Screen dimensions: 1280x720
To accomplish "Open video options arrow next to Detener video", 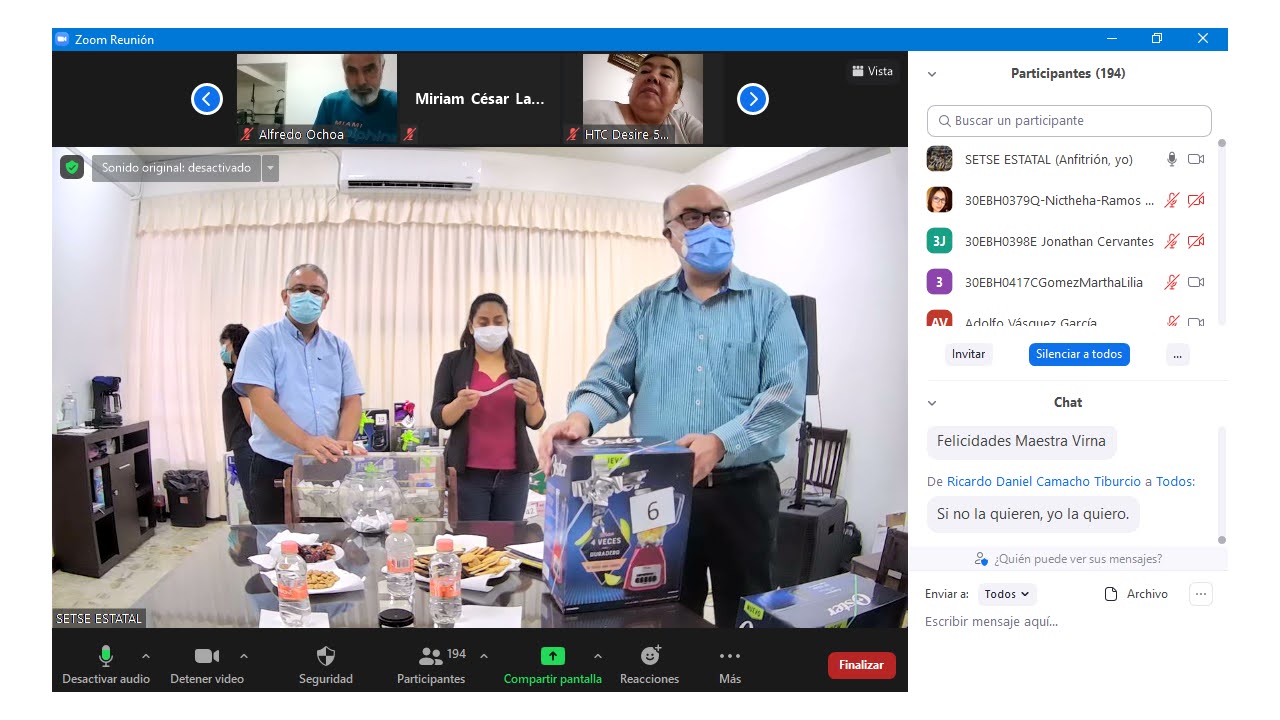I will [x=244, y=656].
